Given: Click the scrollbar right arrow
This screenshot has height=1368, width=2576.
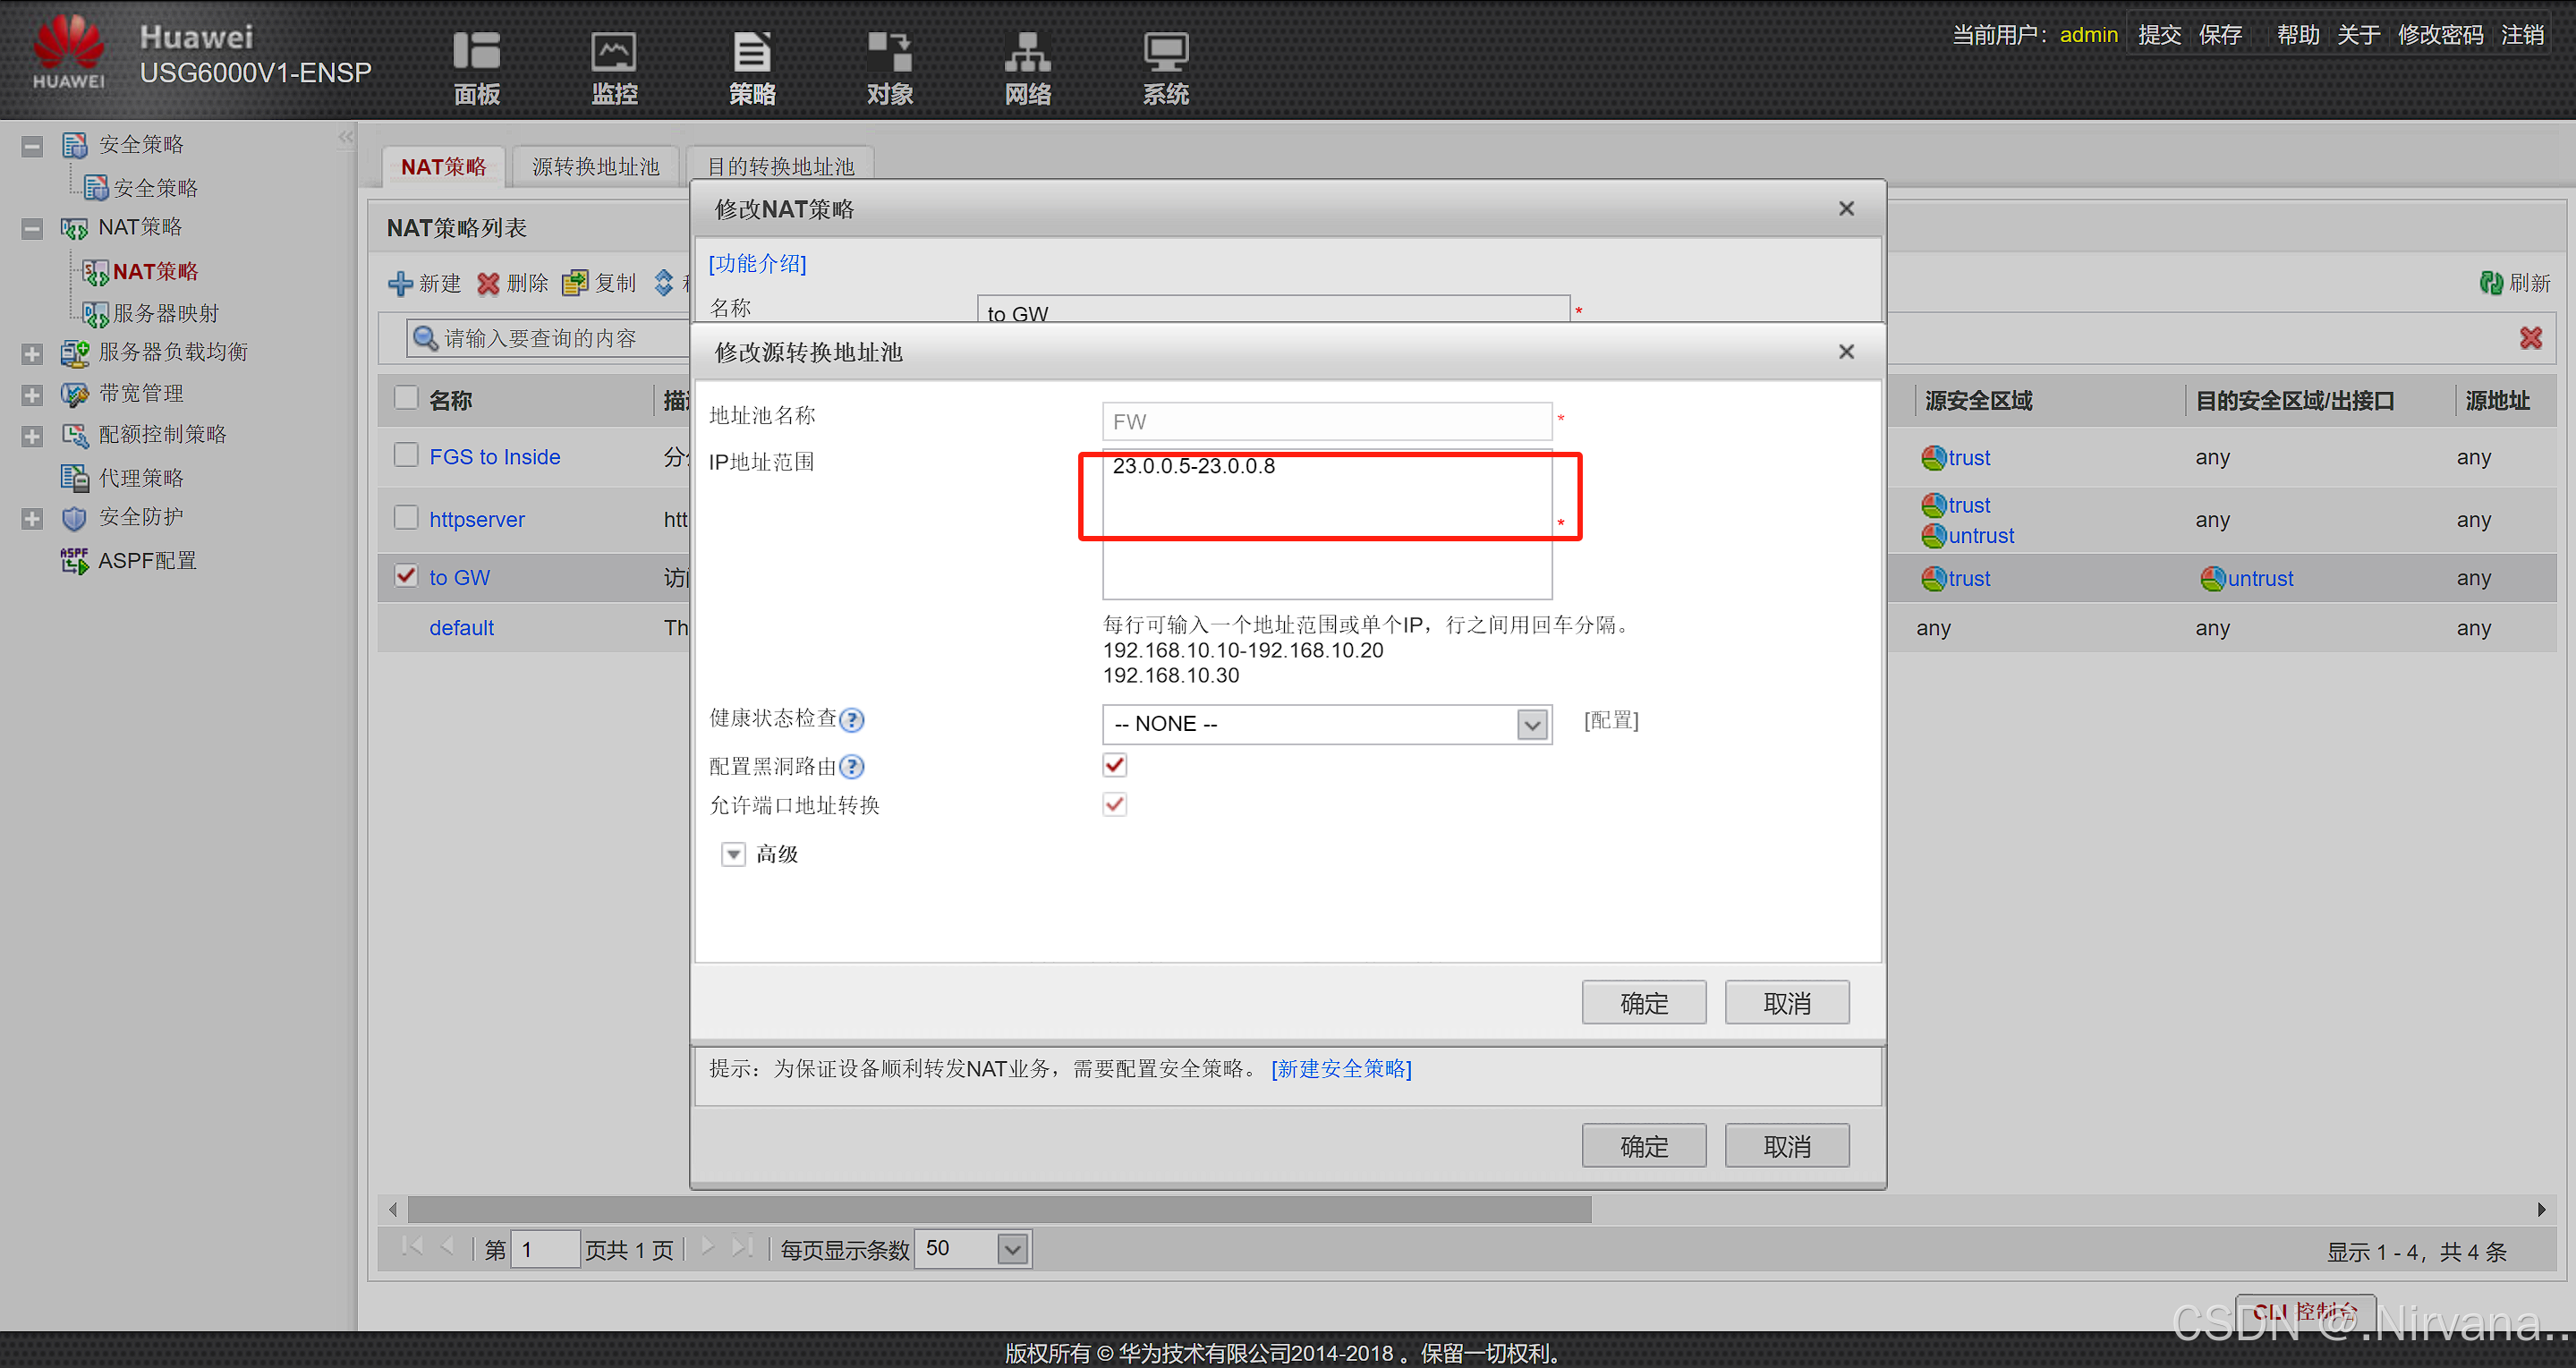Looking at the screenshot, I should pyautogui.click(x=2542, y=1210).
